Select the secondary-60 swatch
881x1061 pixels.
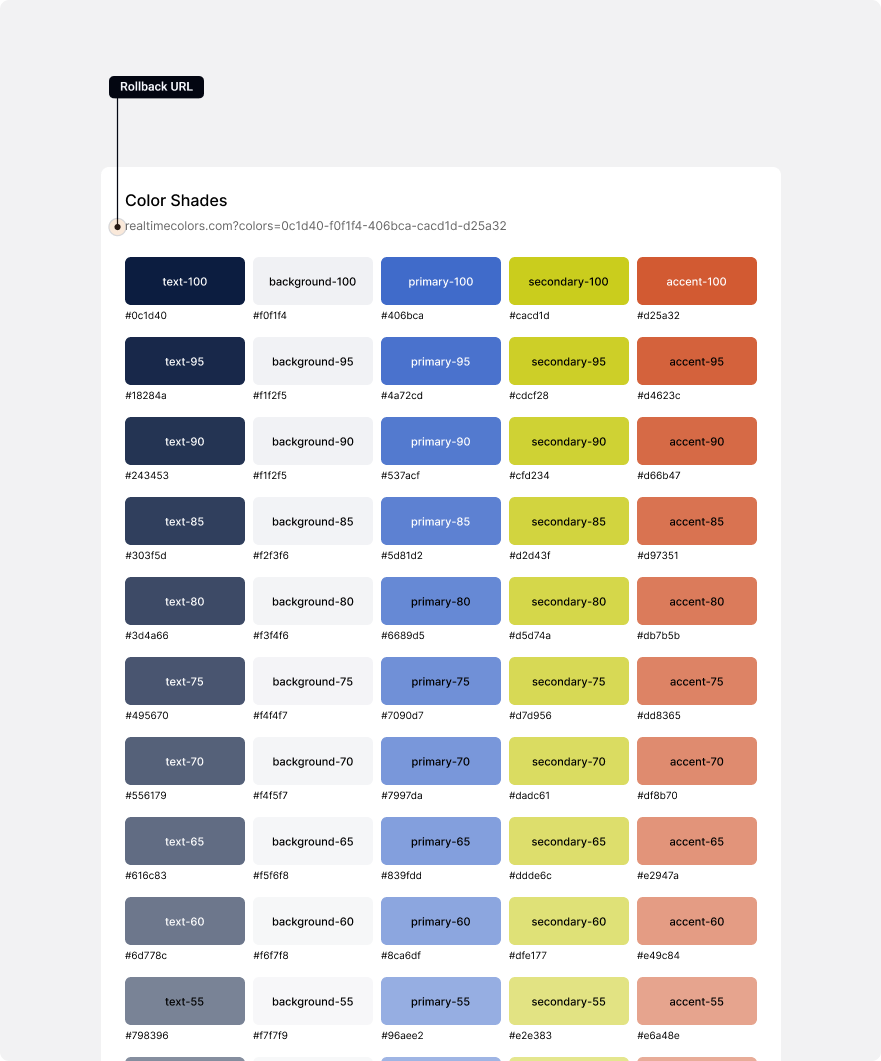coord(568,921)
